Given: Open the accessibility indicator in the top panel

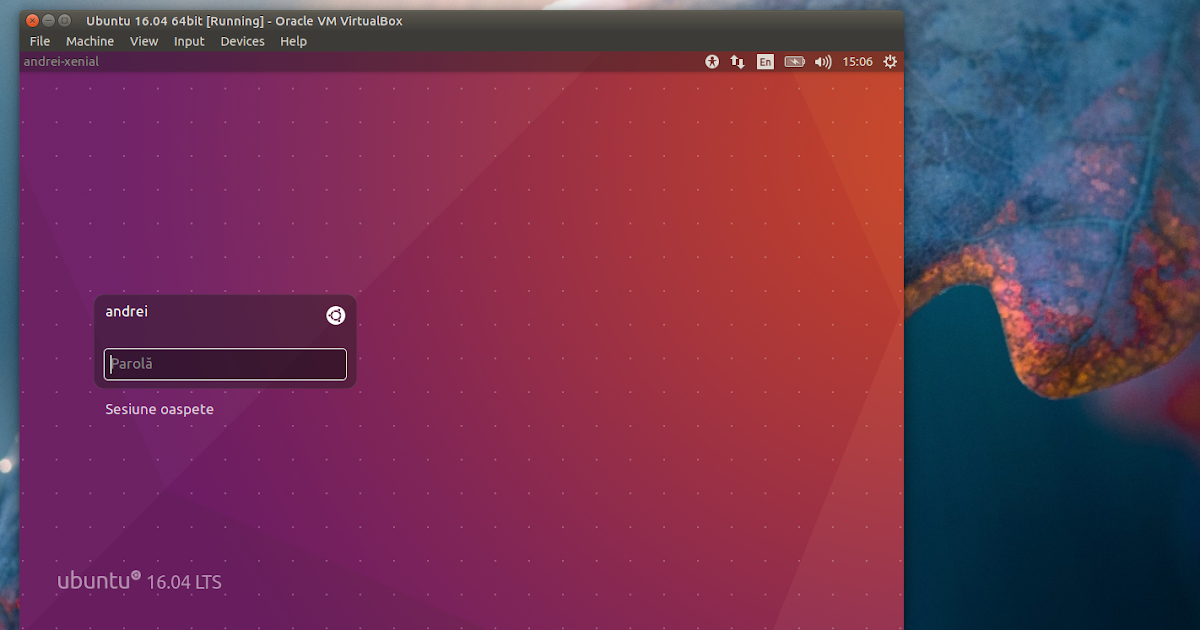Looking at the screenshot, I should coord(712,61).
